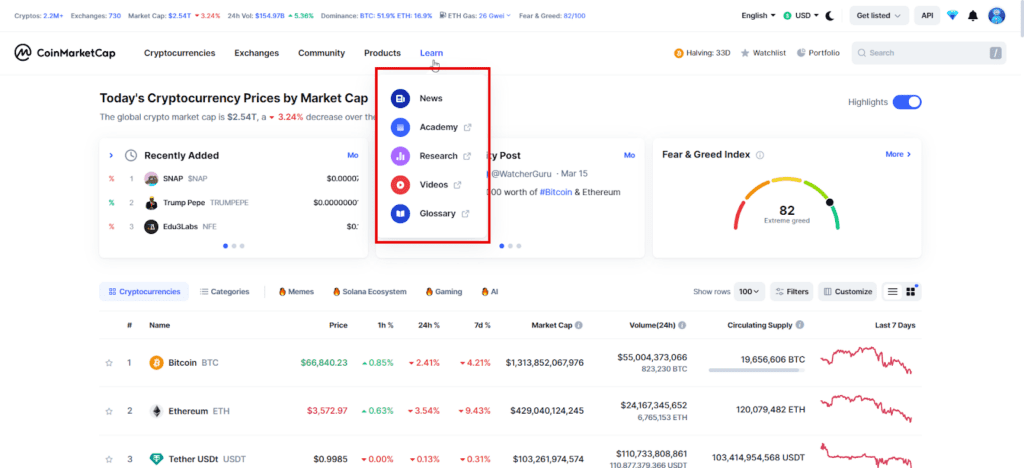This screenshot has height=468, width=1024.
Task: Click the Market Cap info icon
Action: tap(579, 325)
